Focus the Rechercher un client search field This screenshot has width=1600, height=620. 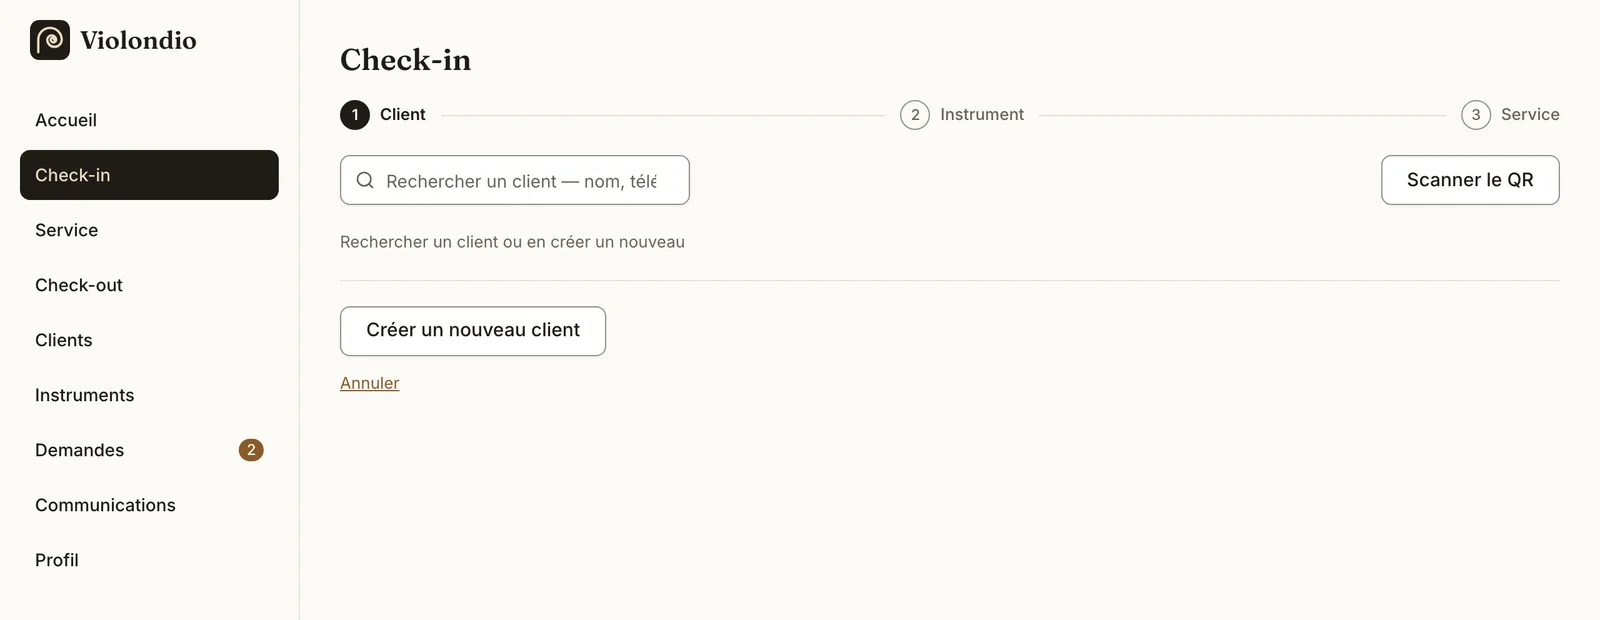tap(515, 180)
